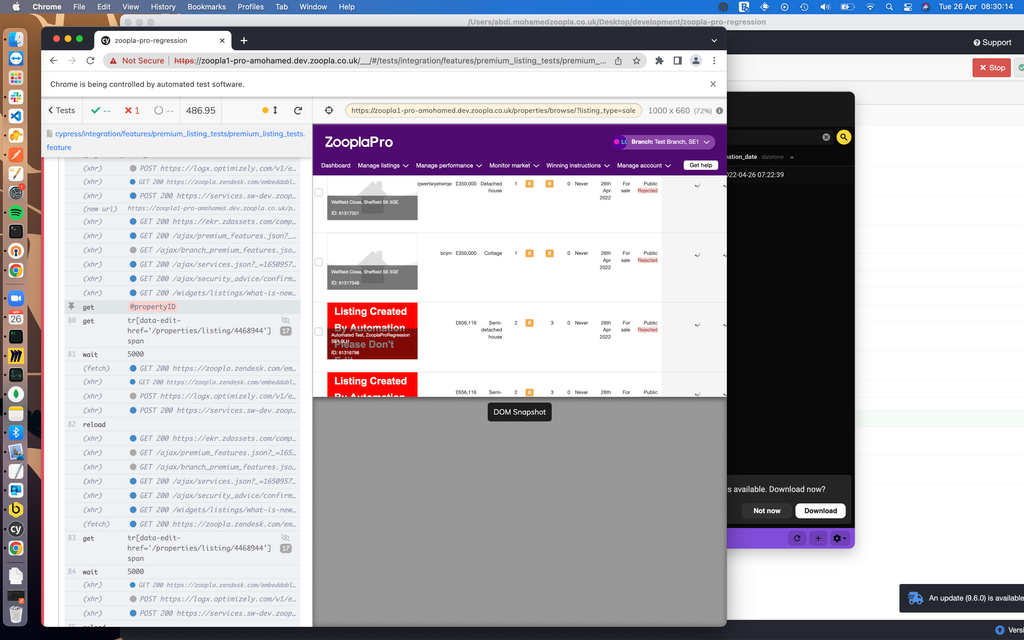
Task: Select the wait 5000 command at step 84
Action: click(x=182, y=571)
